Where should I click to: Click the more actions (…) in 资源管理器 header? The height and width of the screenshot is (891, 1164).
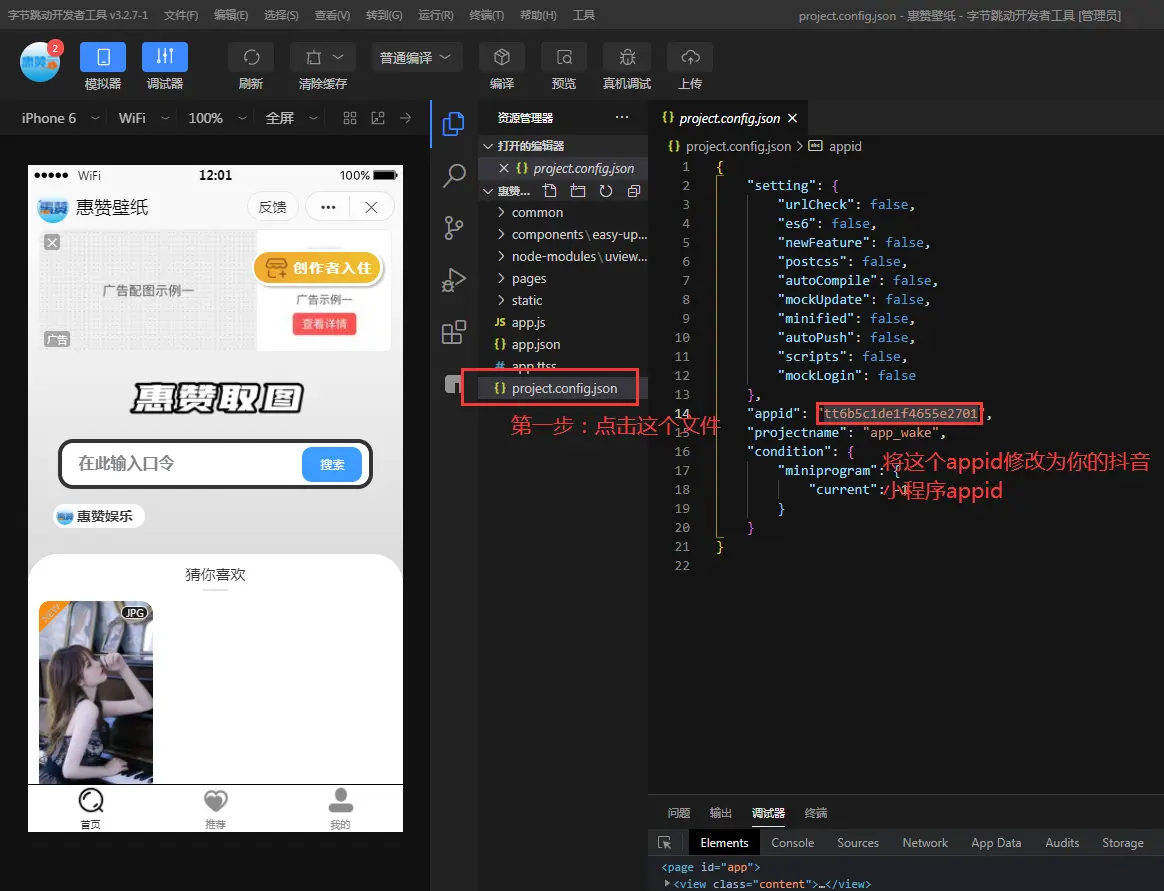click(622, 117)
